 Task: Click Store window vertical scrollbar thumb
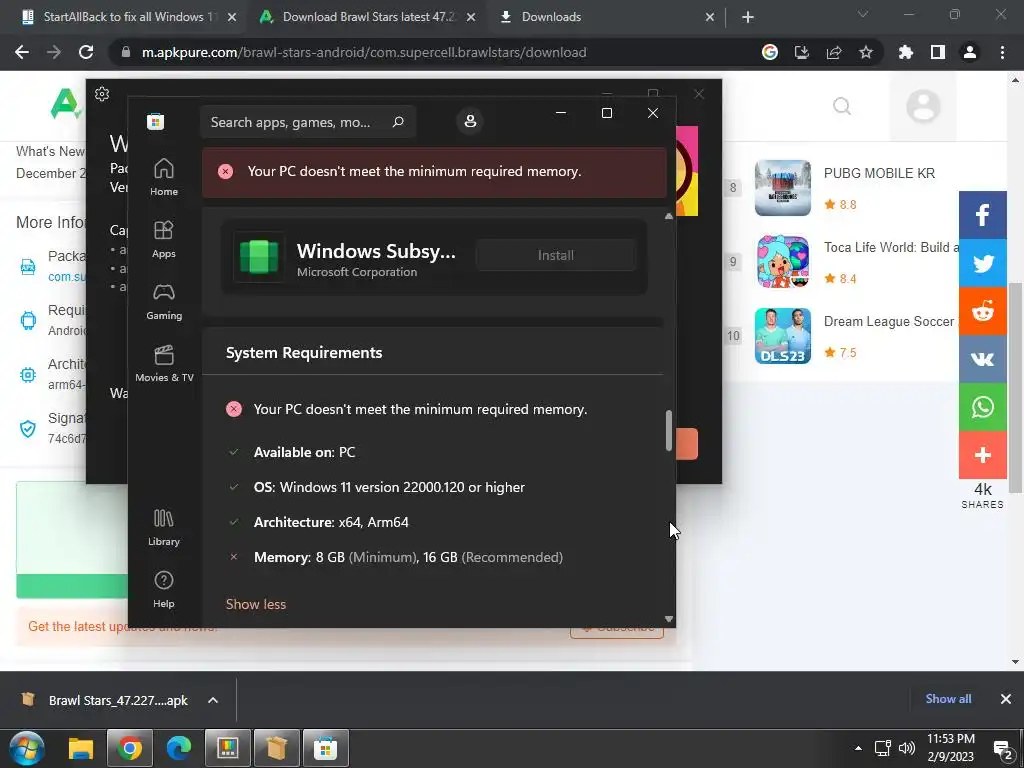tap(668, 430)
